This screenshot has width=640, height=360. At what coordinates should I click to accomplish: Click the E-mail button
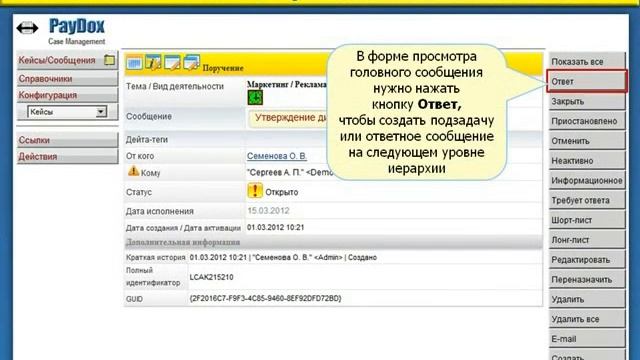(x=587, y=339)
